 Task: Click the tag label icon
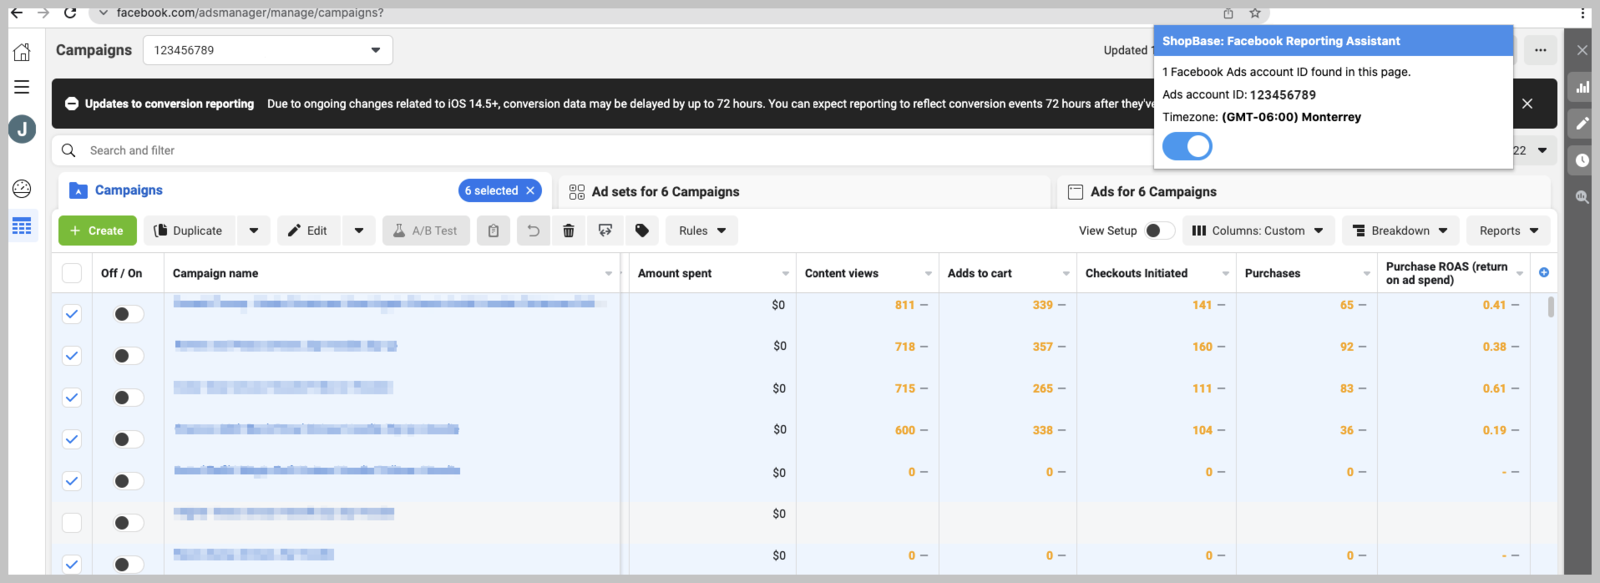(642, 231)
